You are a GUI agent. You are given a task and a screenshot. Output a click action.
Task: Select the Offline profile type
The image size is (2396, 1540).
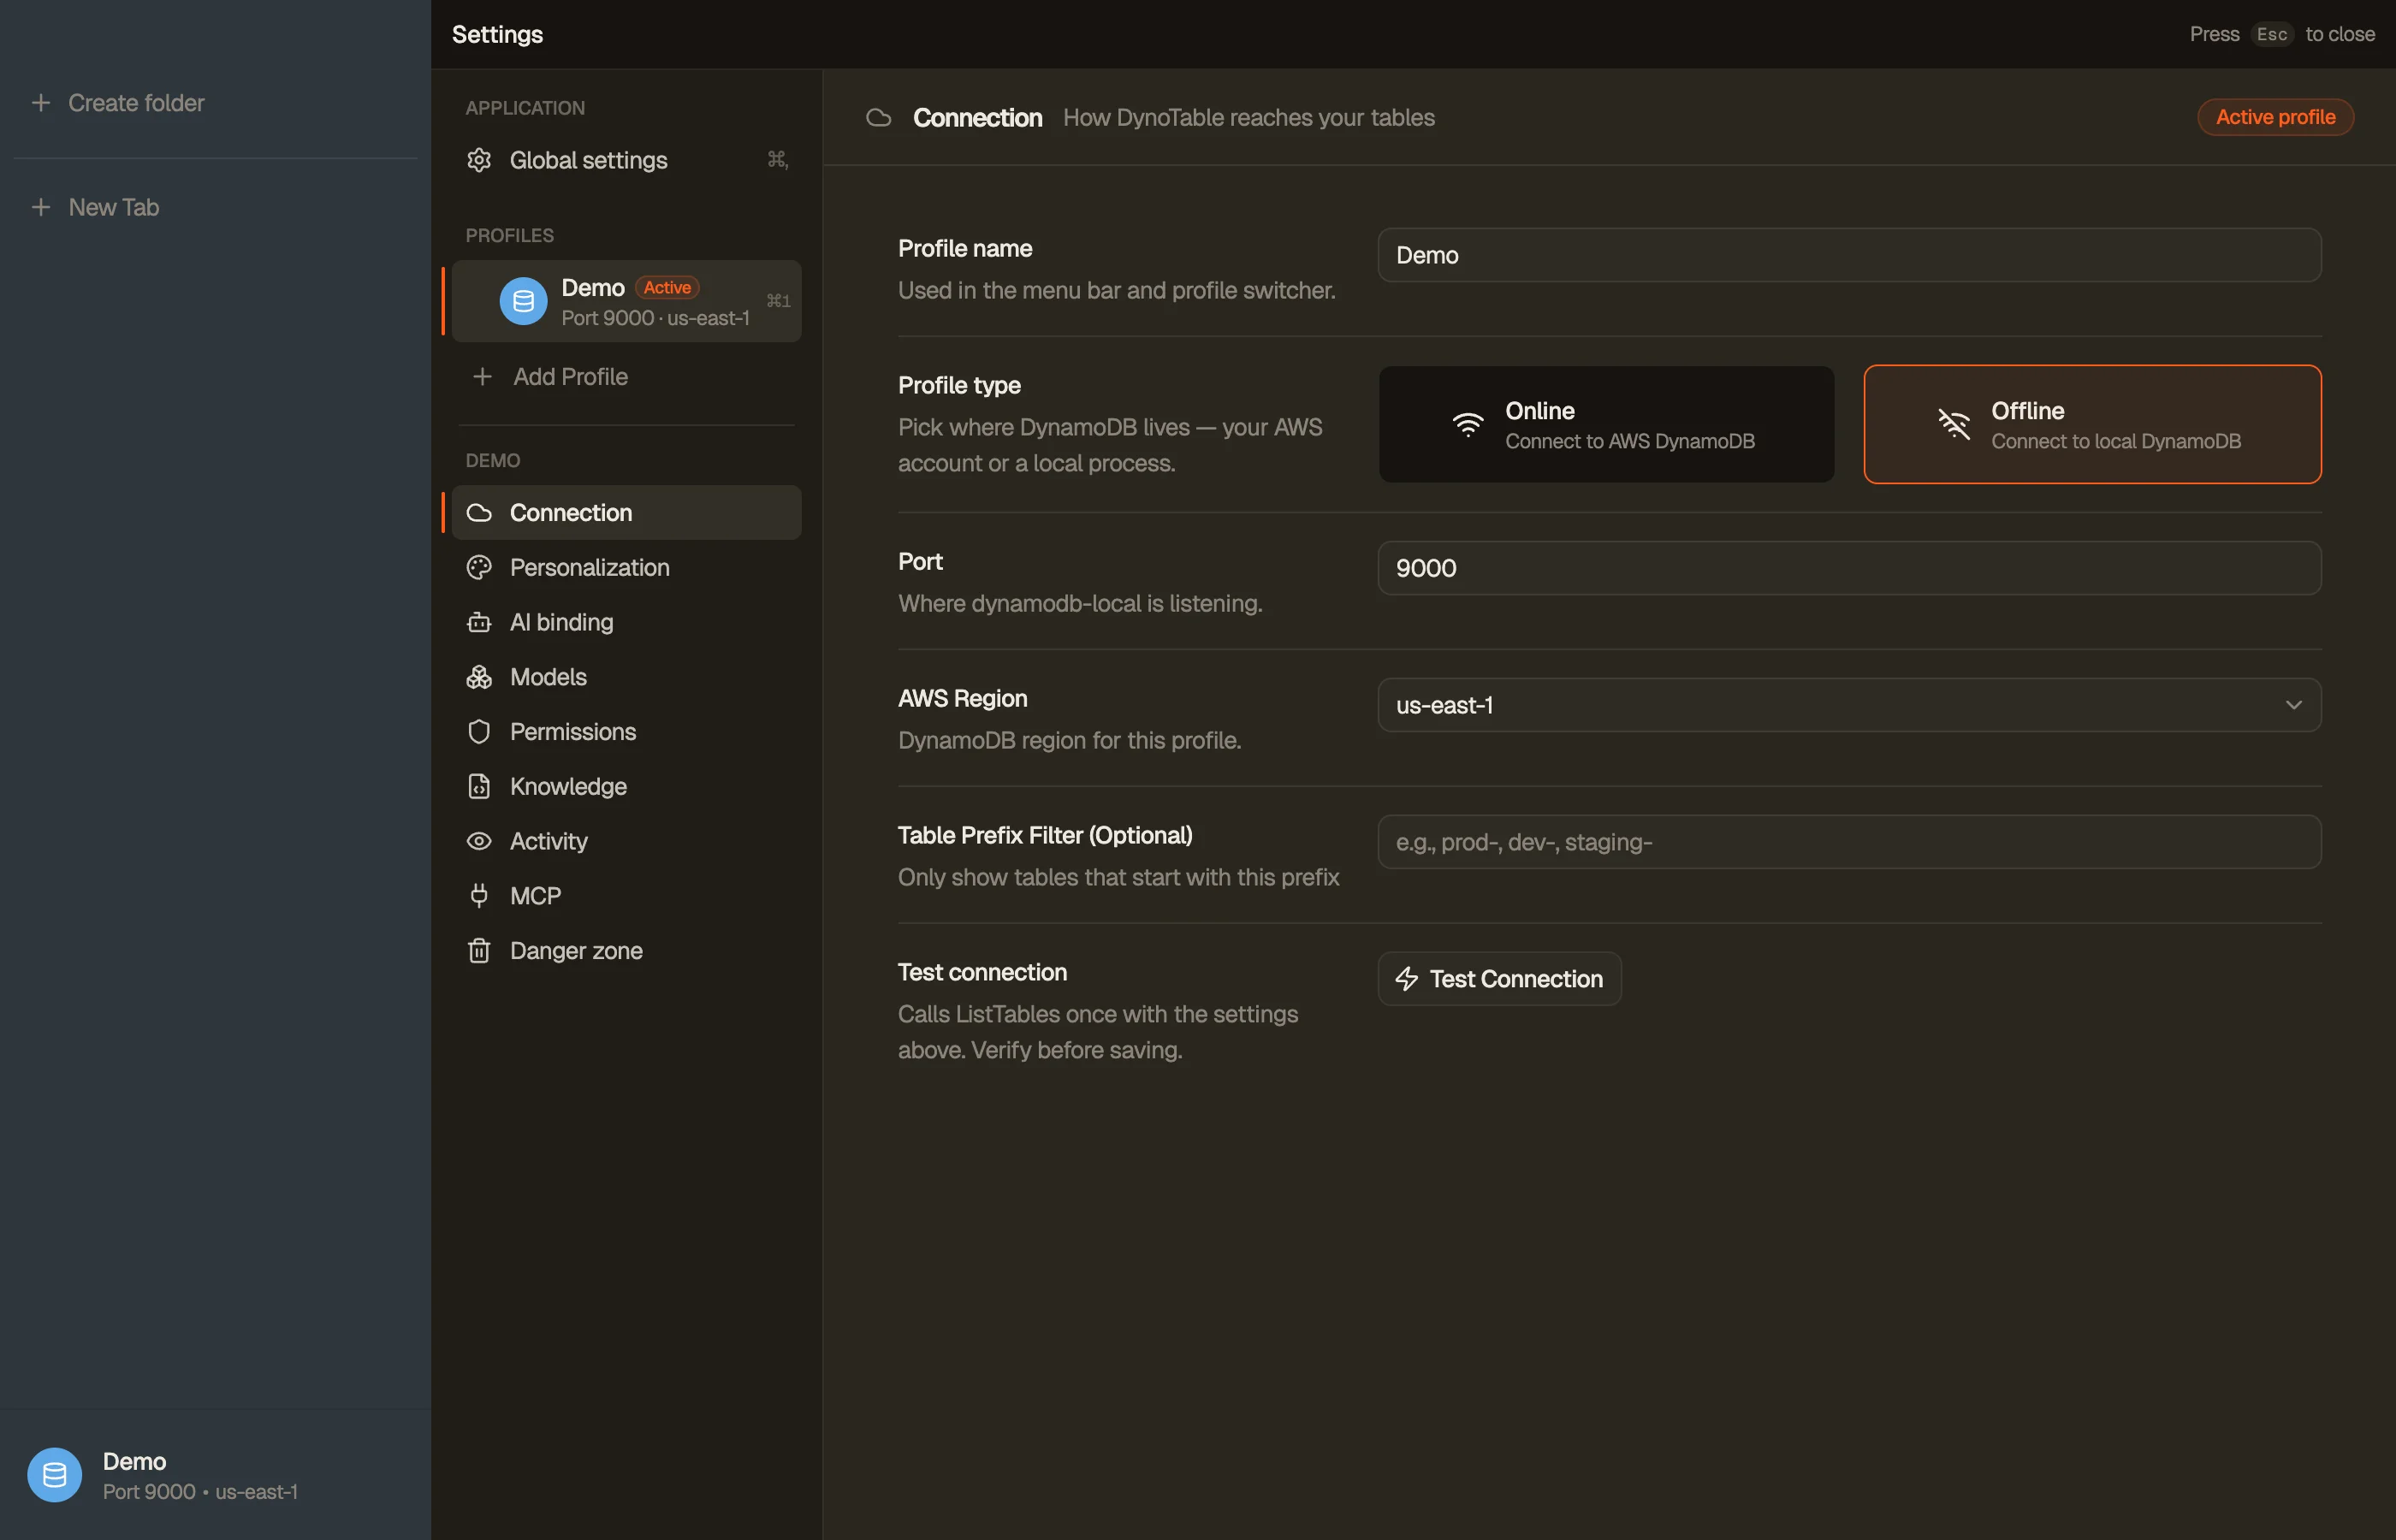[2092, 425]
